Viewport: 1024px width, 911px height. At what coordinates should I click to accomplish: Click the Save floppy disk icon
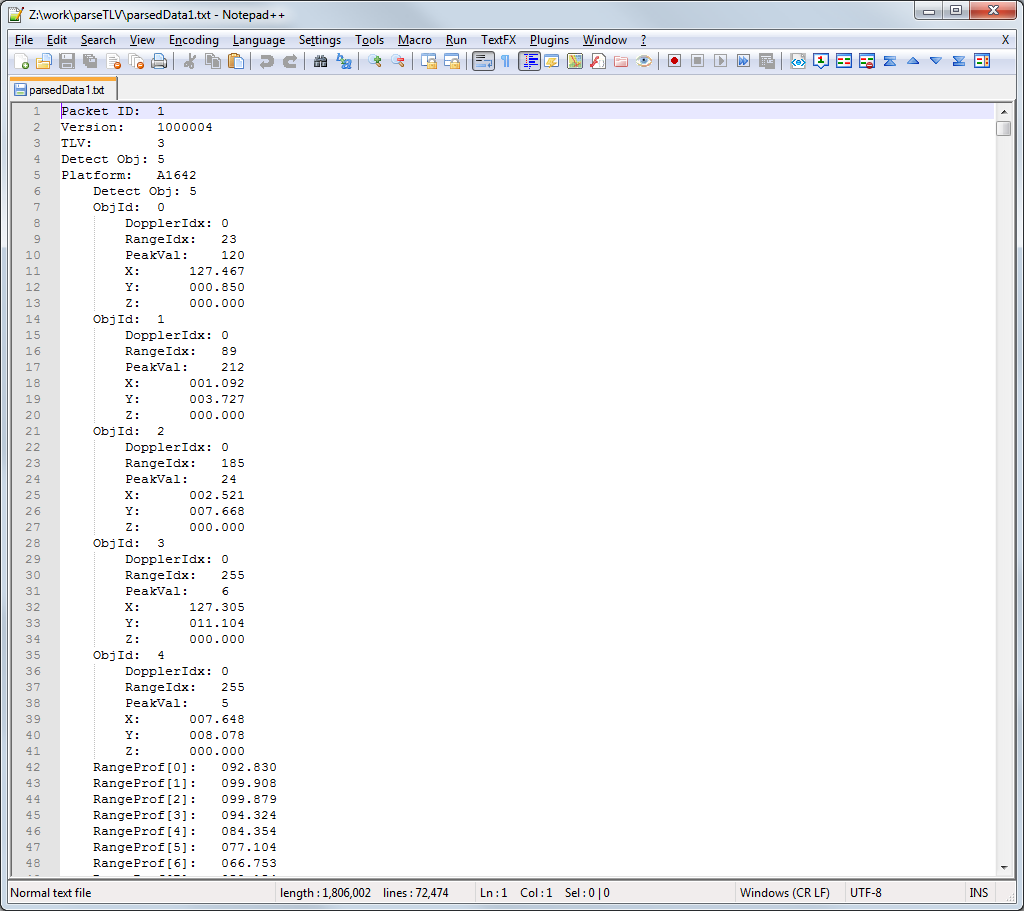point(67,61)
